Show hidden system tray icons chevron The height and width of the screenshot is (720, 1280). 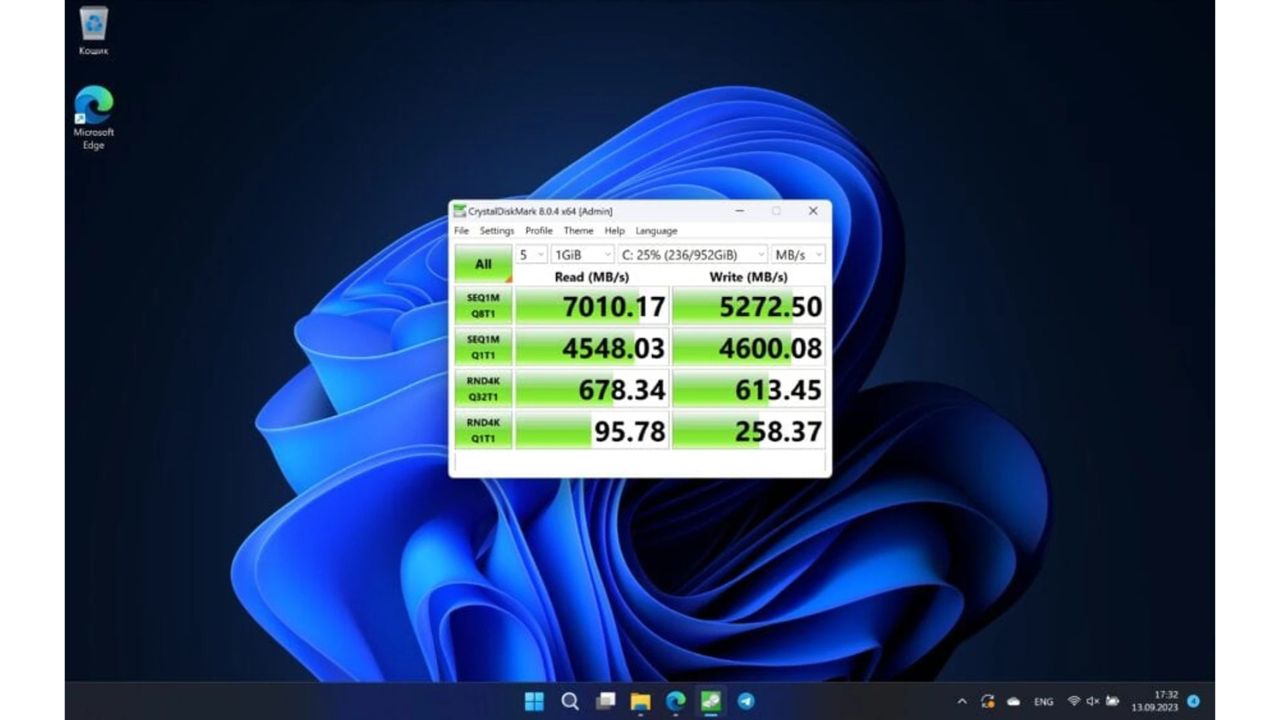962,702
